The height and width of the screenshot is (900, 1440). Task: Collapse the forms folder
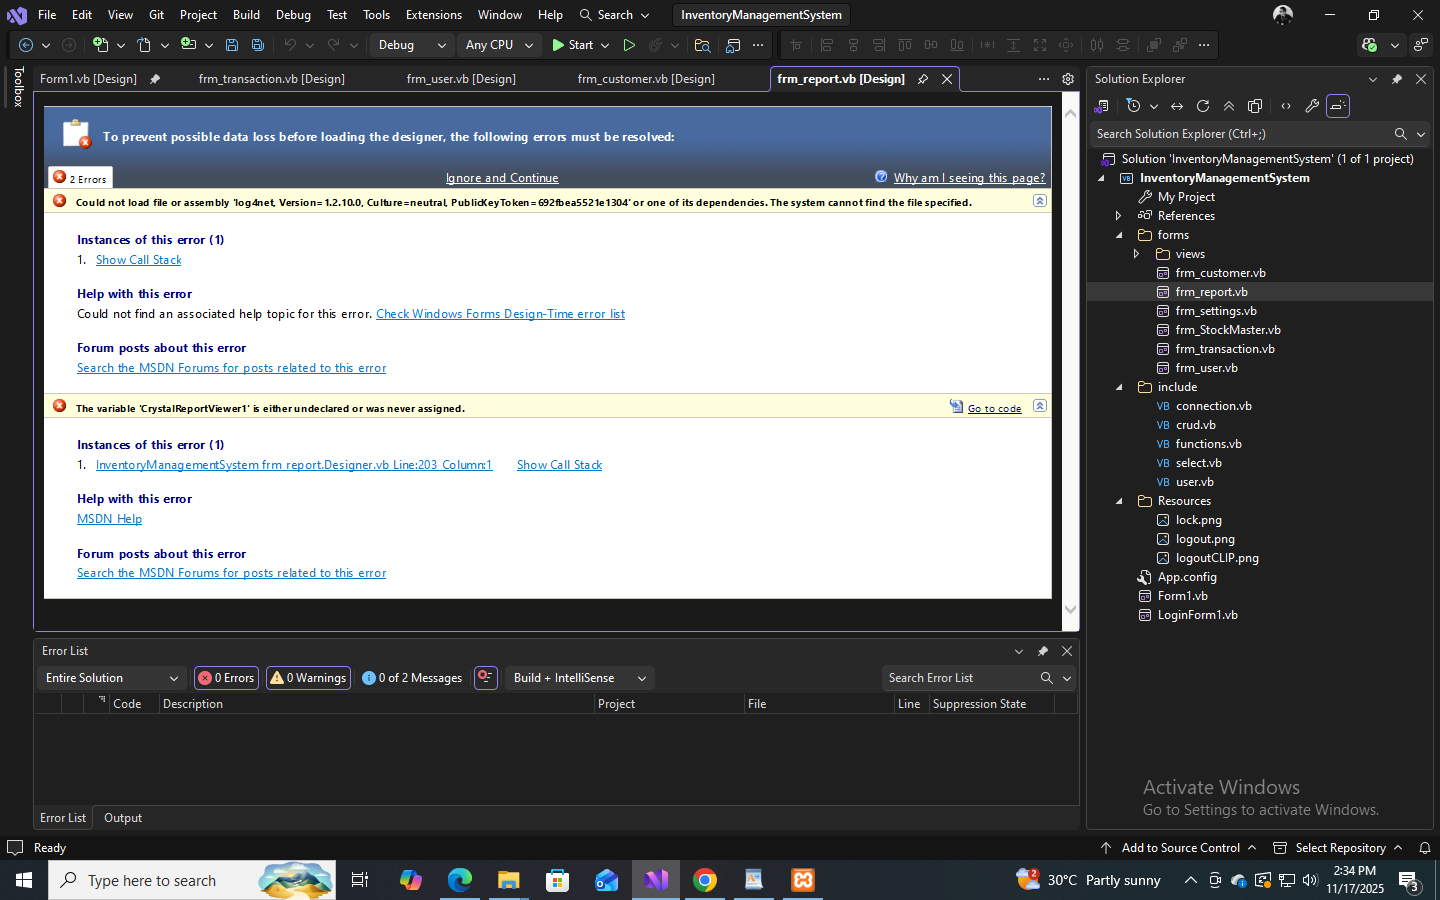click(x=1119, y=235)
